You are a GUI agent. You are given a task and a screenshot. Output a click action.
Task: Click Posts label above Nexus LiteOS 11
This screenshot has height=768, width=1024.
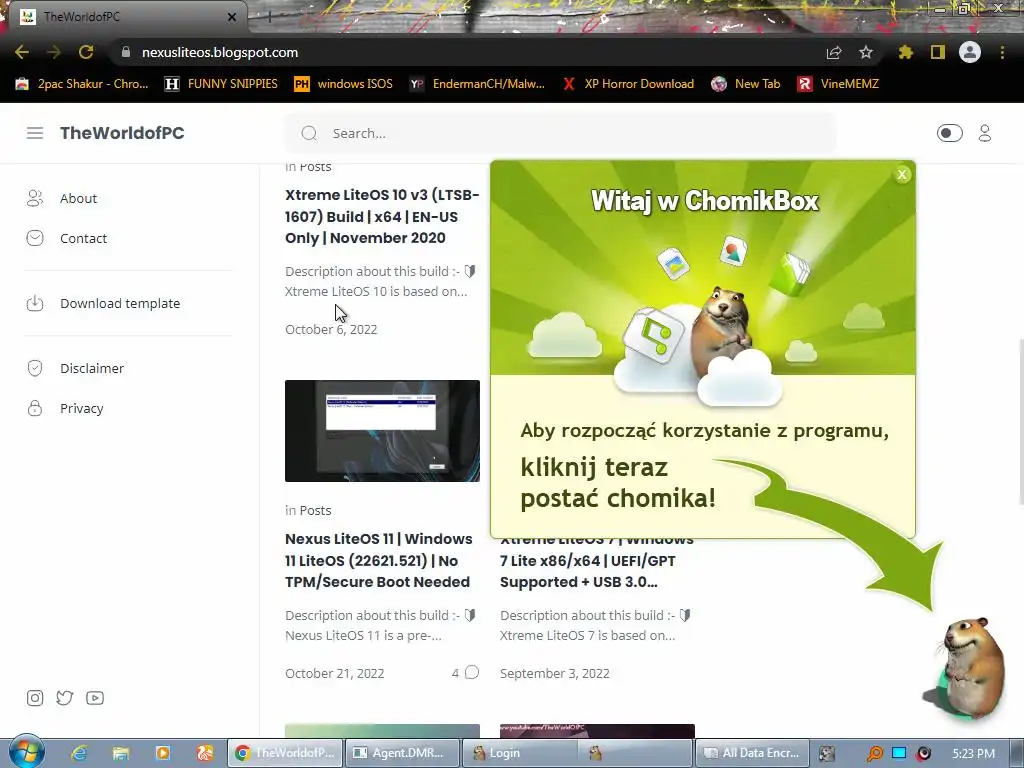click(315, 511)
